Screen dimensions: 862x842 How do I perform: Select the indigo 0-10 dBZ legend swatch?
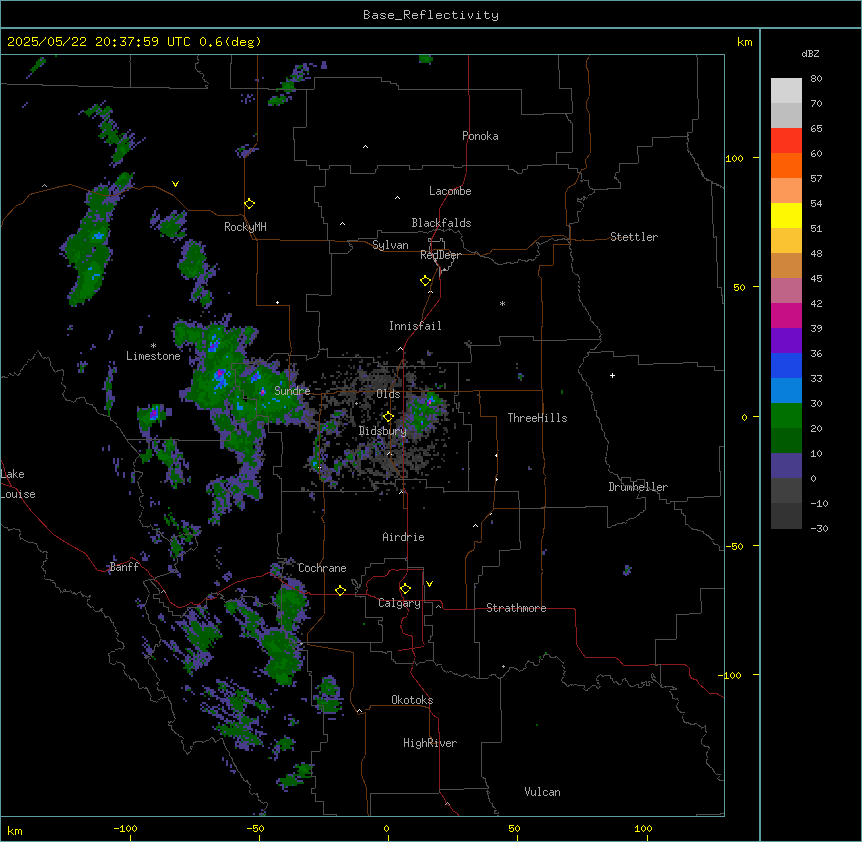[786, 466]
